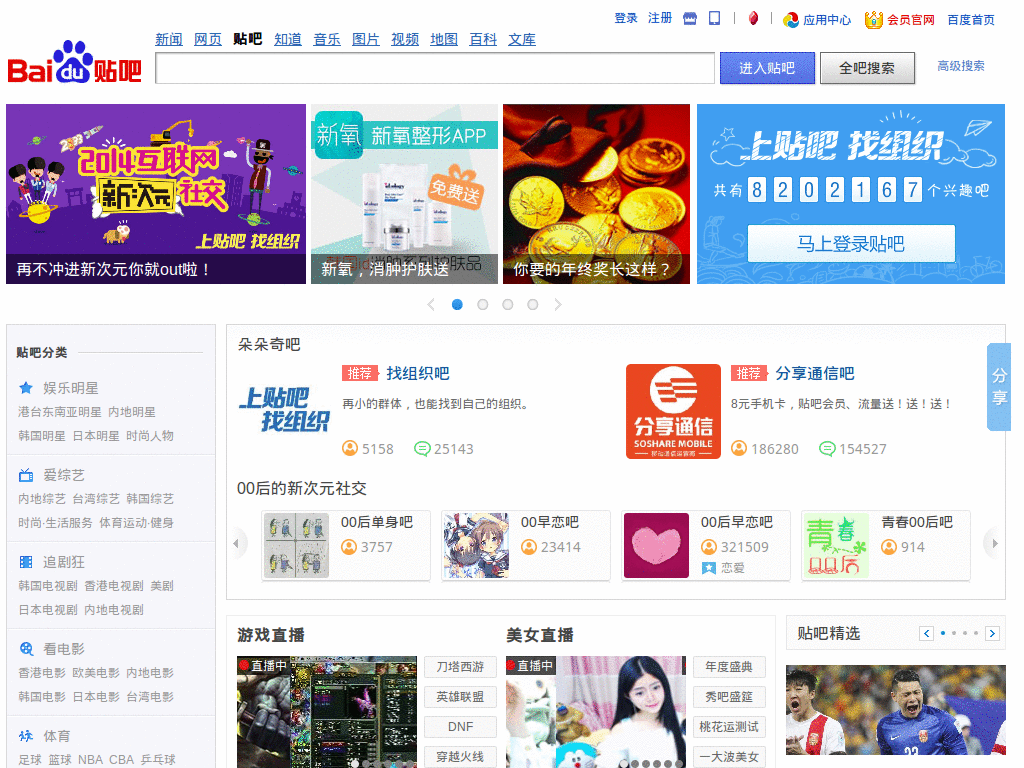Screen dimensions: 1024x768
Task: Open the shop storefront icon in top bar
Action: click(690, 19)
